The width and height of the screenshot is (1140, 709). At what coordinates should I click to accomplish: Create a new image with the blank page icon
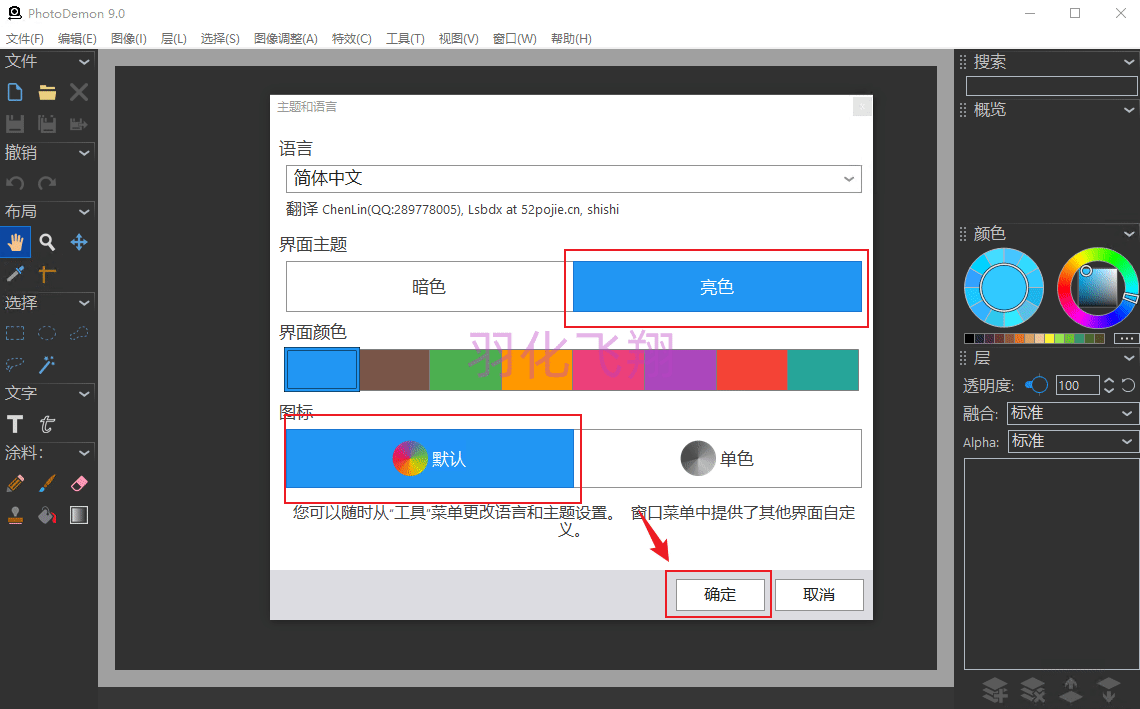15,92
